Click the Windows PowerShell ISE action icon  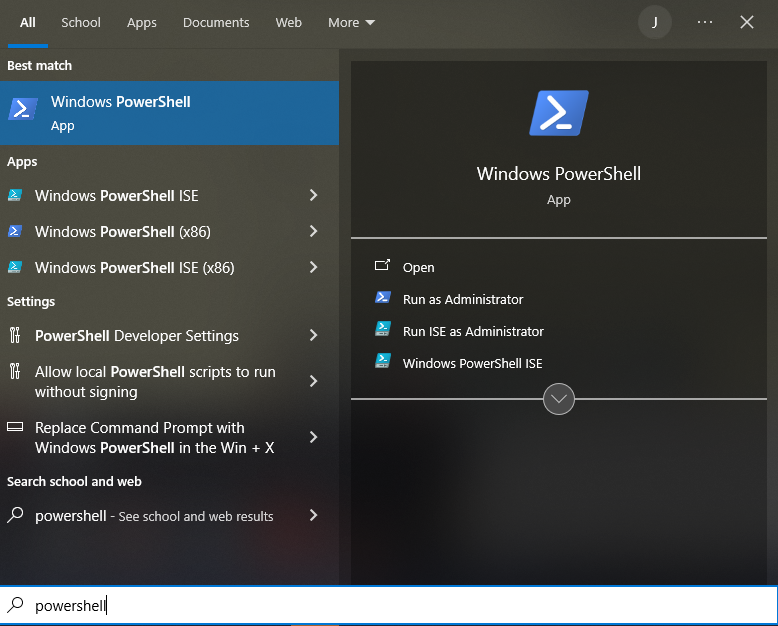pos(383,361)
